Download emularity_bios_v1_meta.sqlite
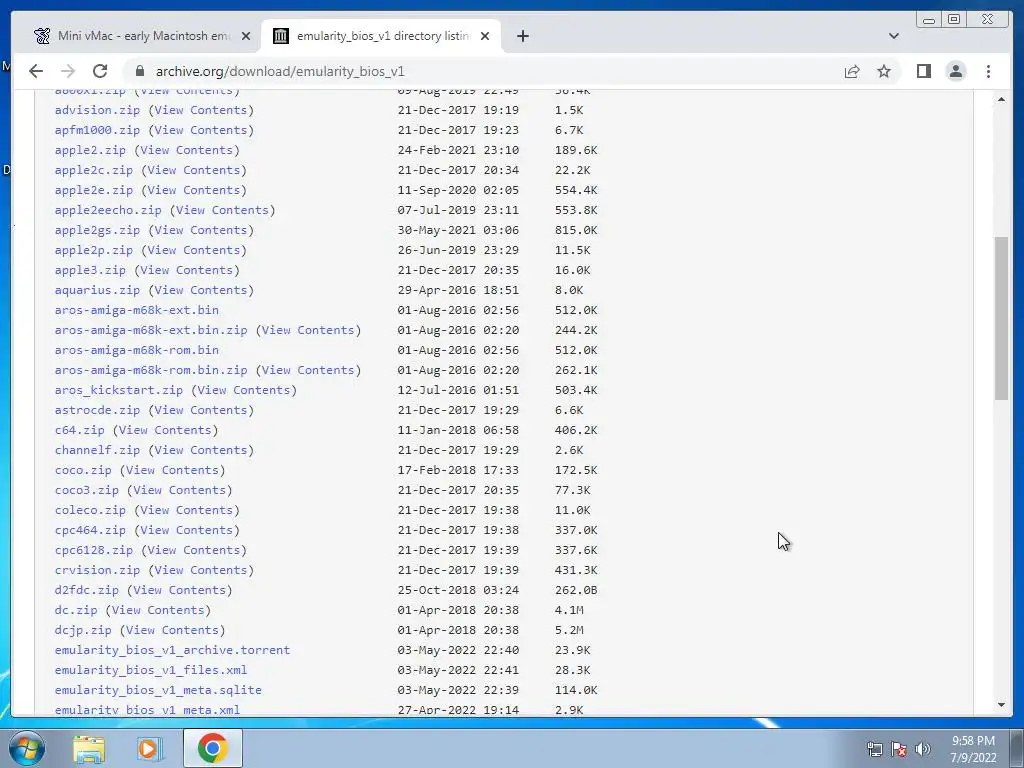This screenshot has height=768, width=1024. pos(158,690)
